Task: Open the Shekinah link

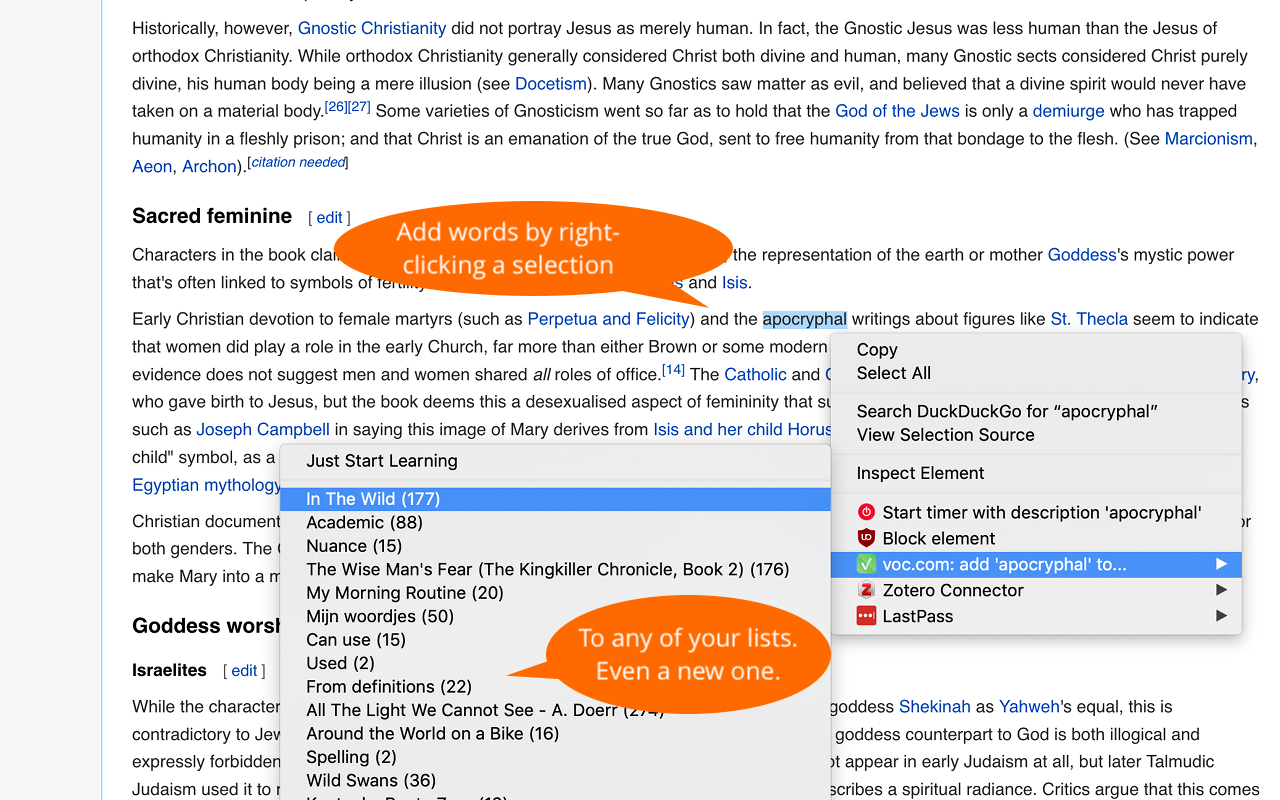Action: 935,707
